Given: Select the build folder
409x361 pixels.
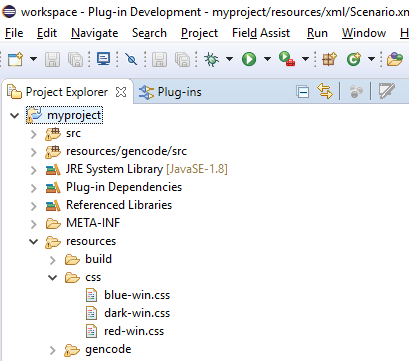Looking at the screenshot, I should (98, 259).
